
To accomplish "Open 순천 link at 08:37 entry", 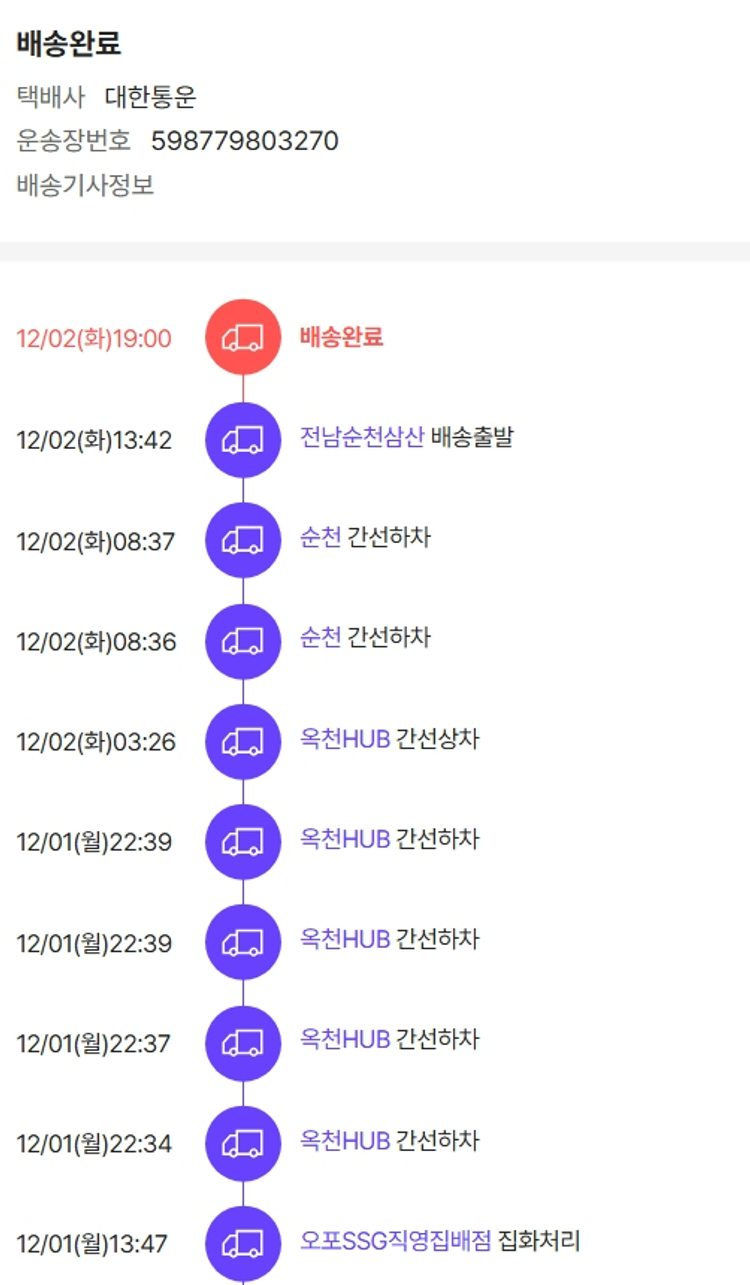I will click(x=320, y=538).
